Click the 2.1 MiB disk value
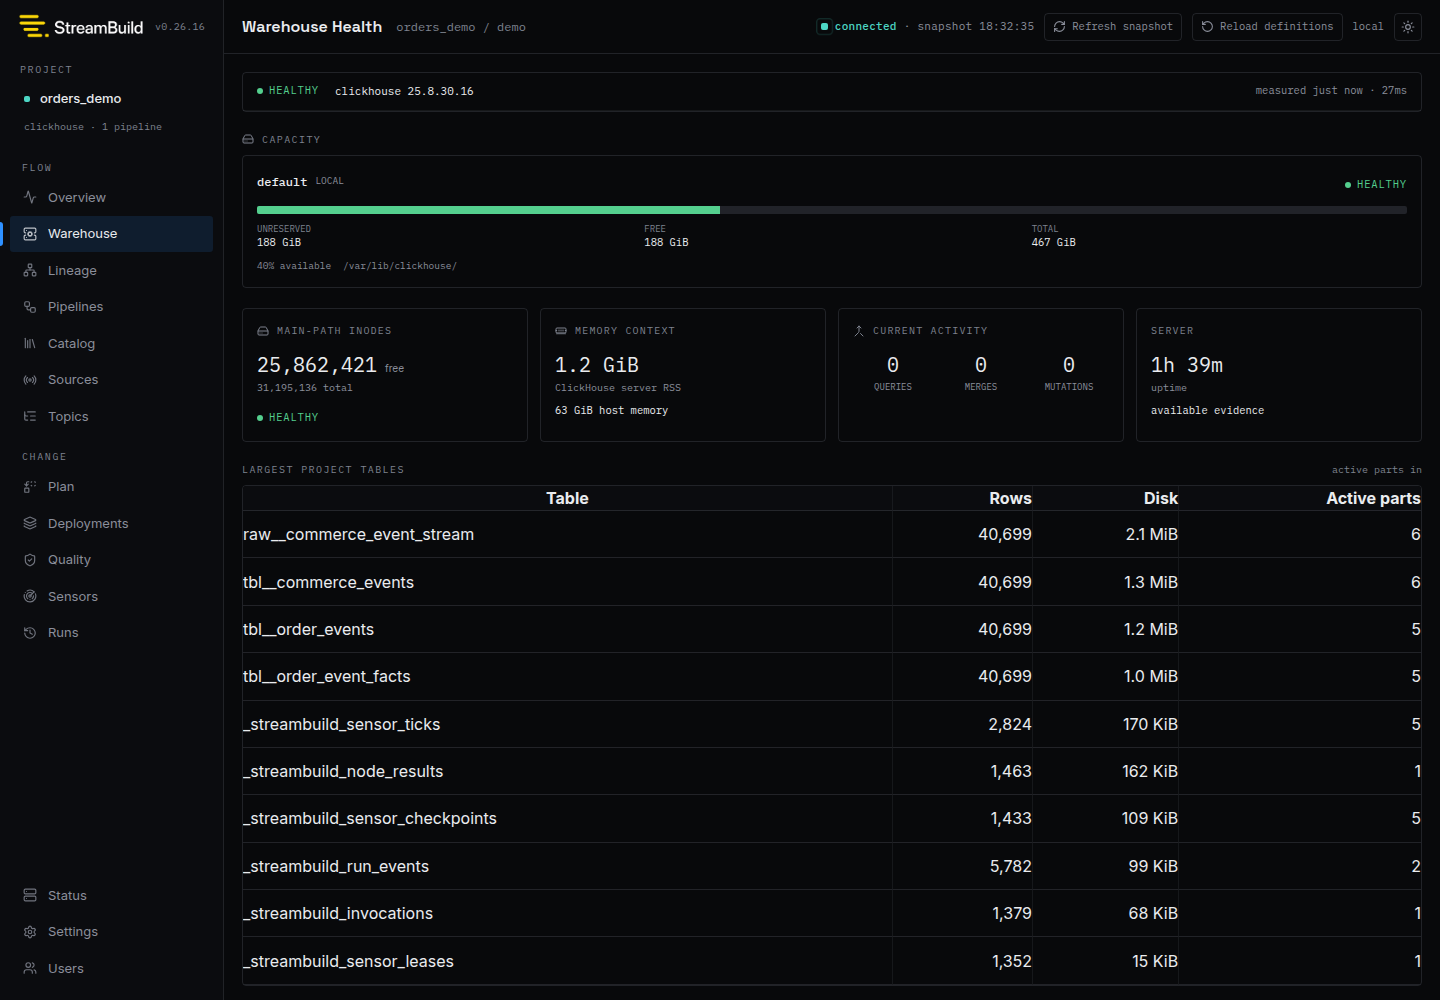Viewport: 1440px width, 1000px height. tap(1152, 534)
